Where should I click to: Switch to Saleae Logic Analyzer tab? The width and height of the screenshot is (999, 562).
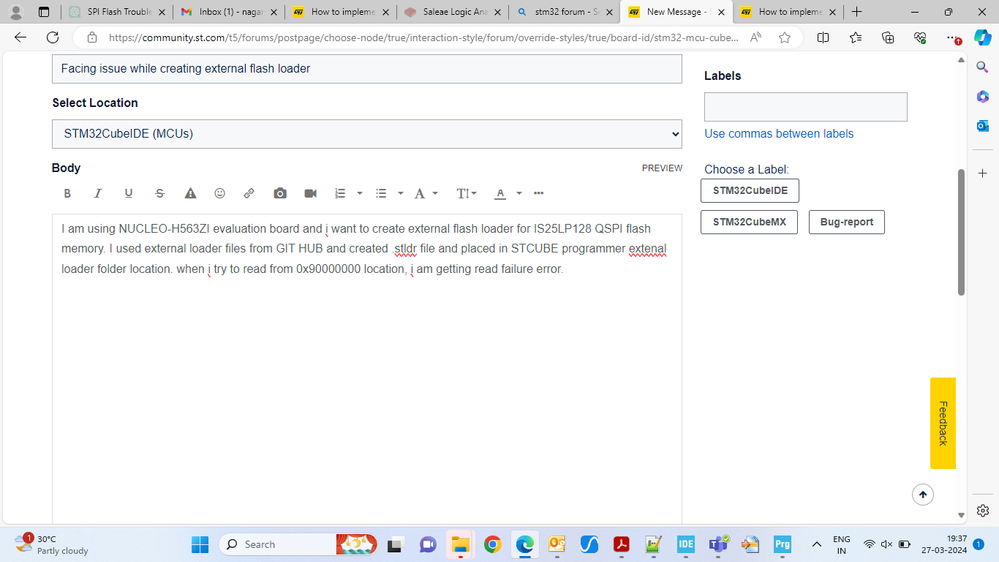tap(452, 11)
